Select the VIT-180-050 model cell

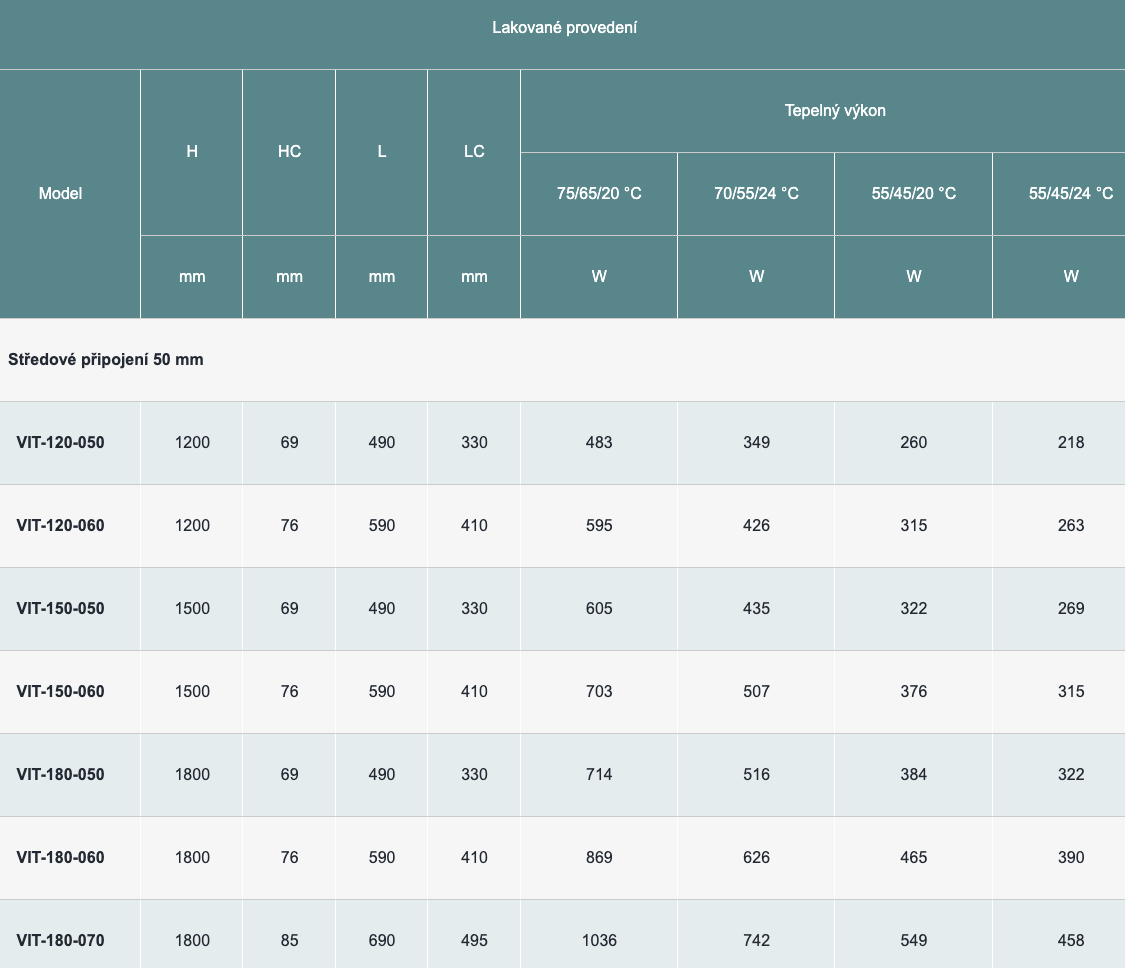click(60, 775)
